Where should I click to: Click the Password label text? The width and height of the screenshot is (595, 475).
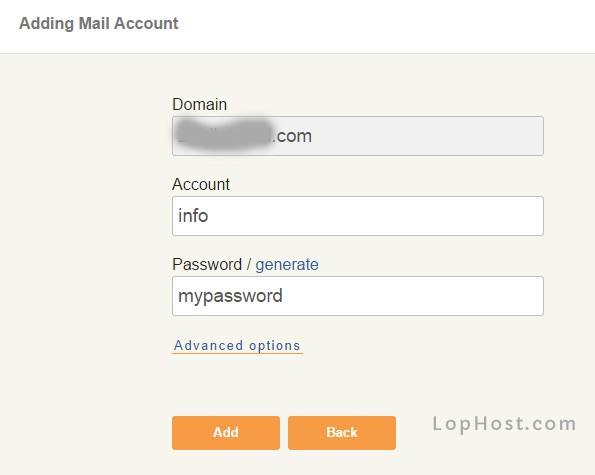click(x=207, y=264)
